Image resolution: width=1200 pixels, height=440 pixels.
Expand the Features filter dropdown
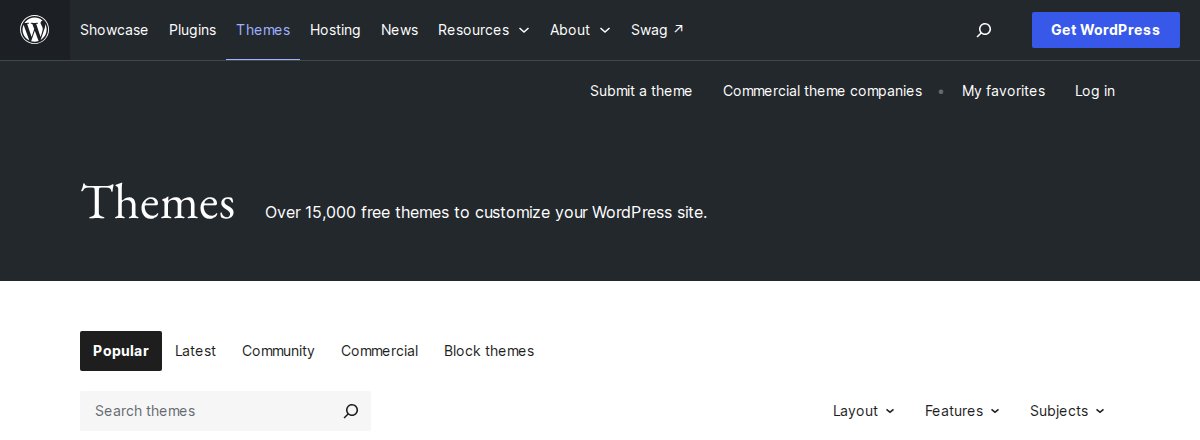962,411
